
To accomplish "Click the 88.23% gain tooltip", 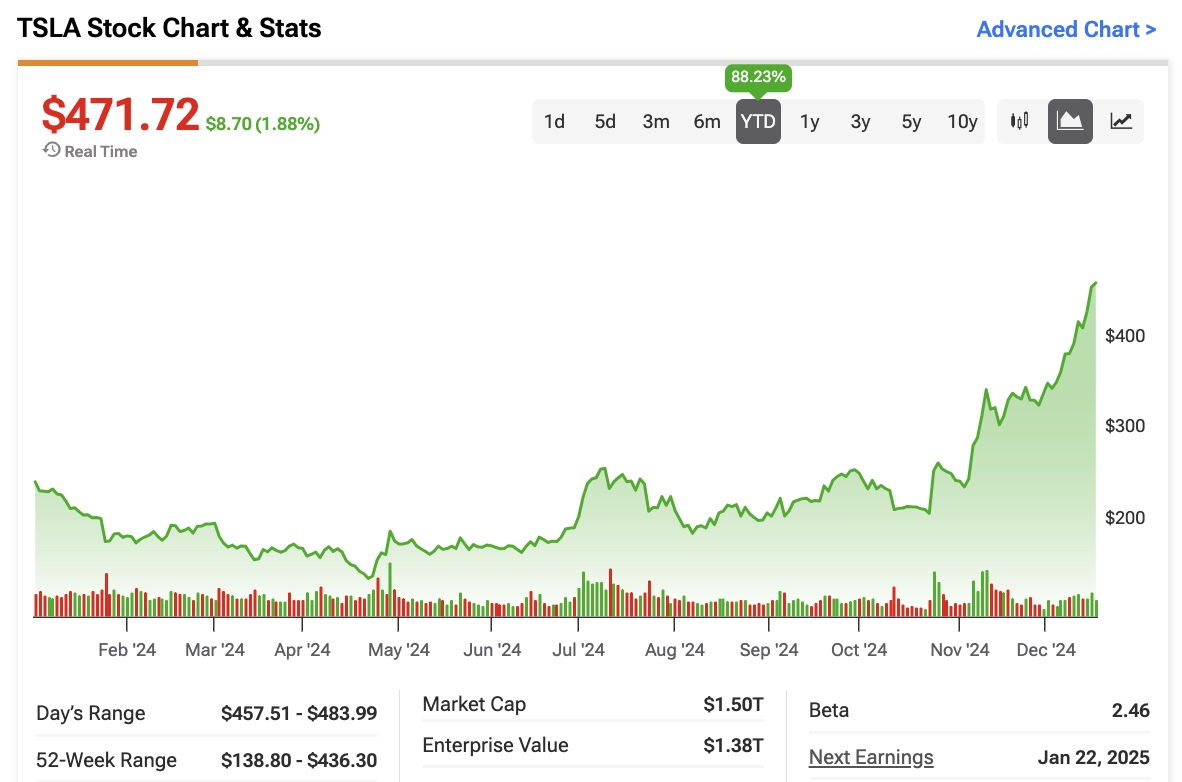I will tap(758, 76).
